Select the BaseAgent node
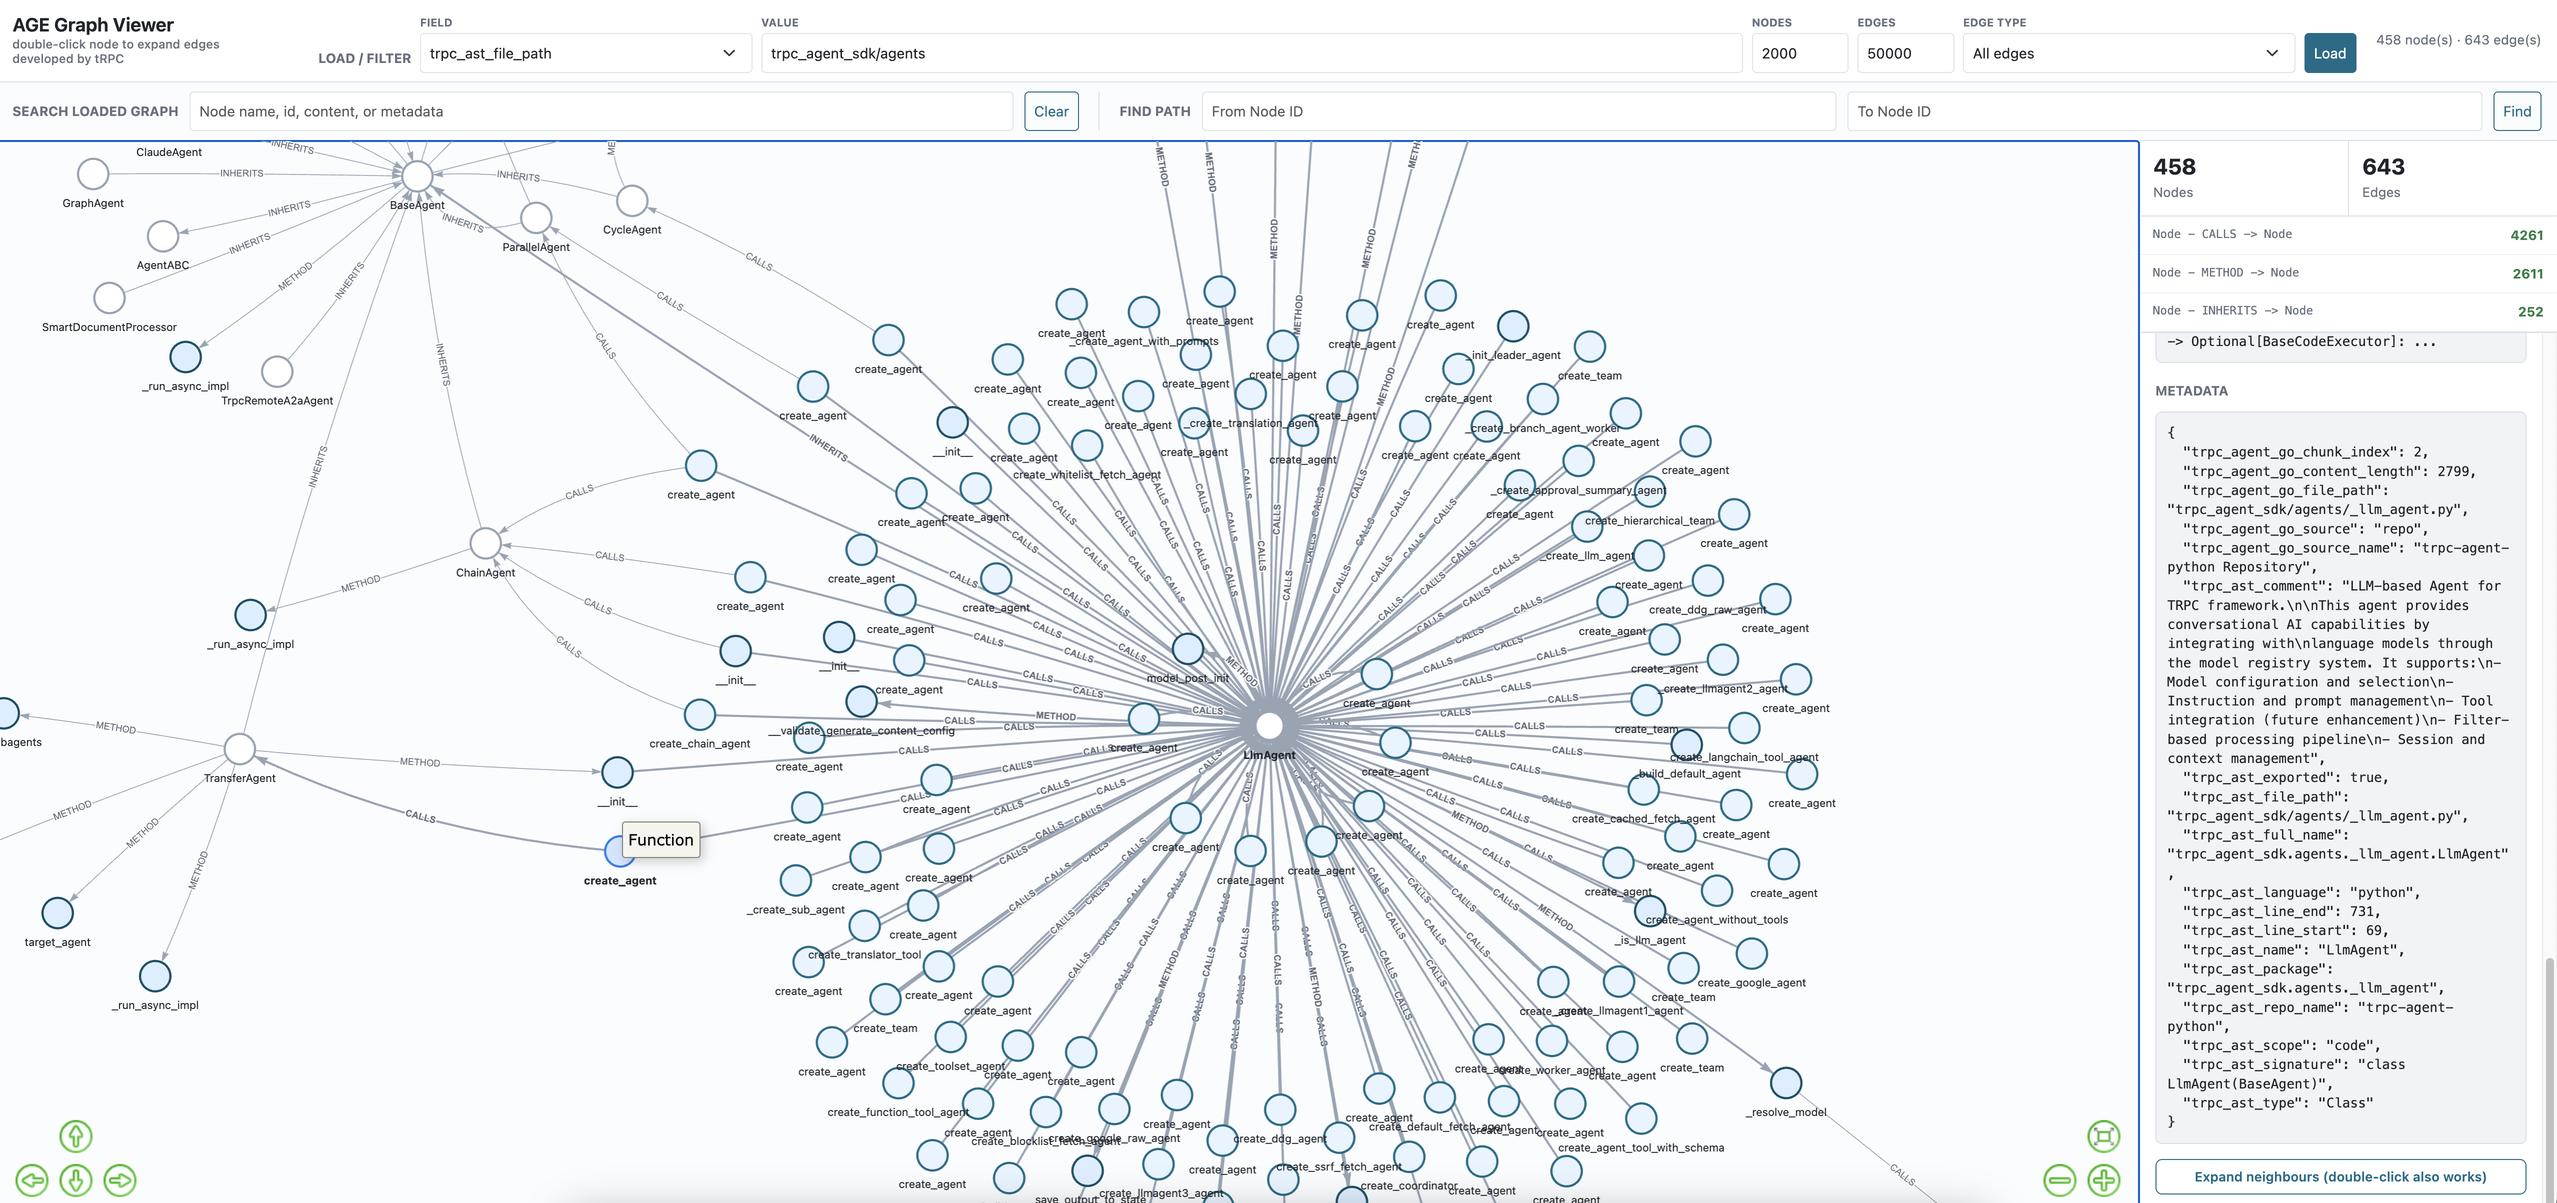 (x=417, y=175)
